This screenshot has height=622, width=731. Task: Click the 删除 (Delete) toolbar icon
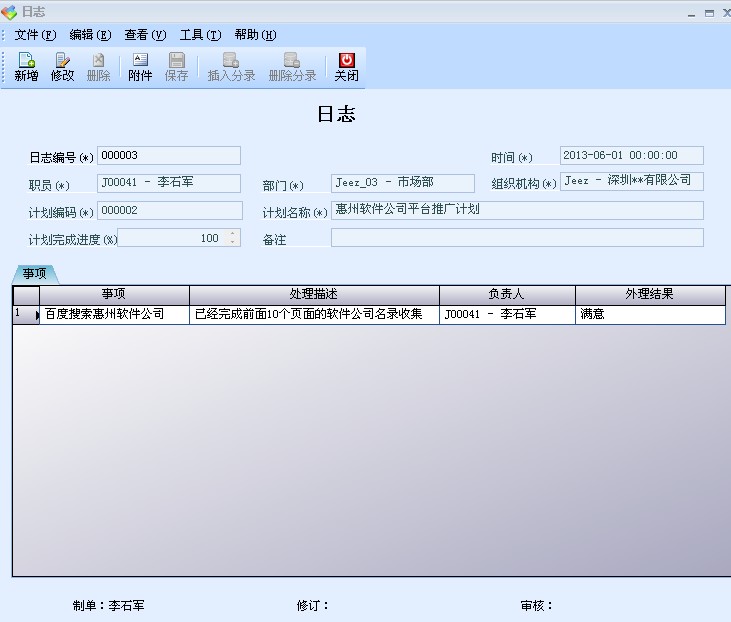tap(98, 67)
